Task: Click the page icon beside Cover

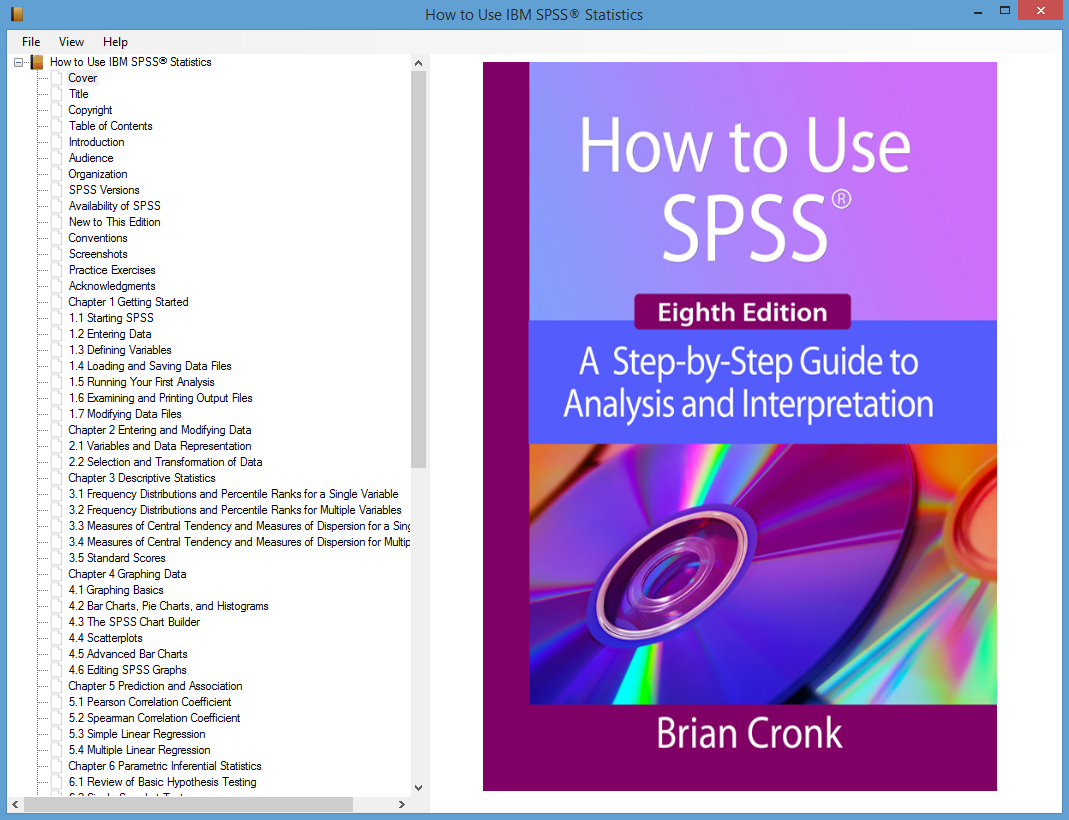Action: 57,78
